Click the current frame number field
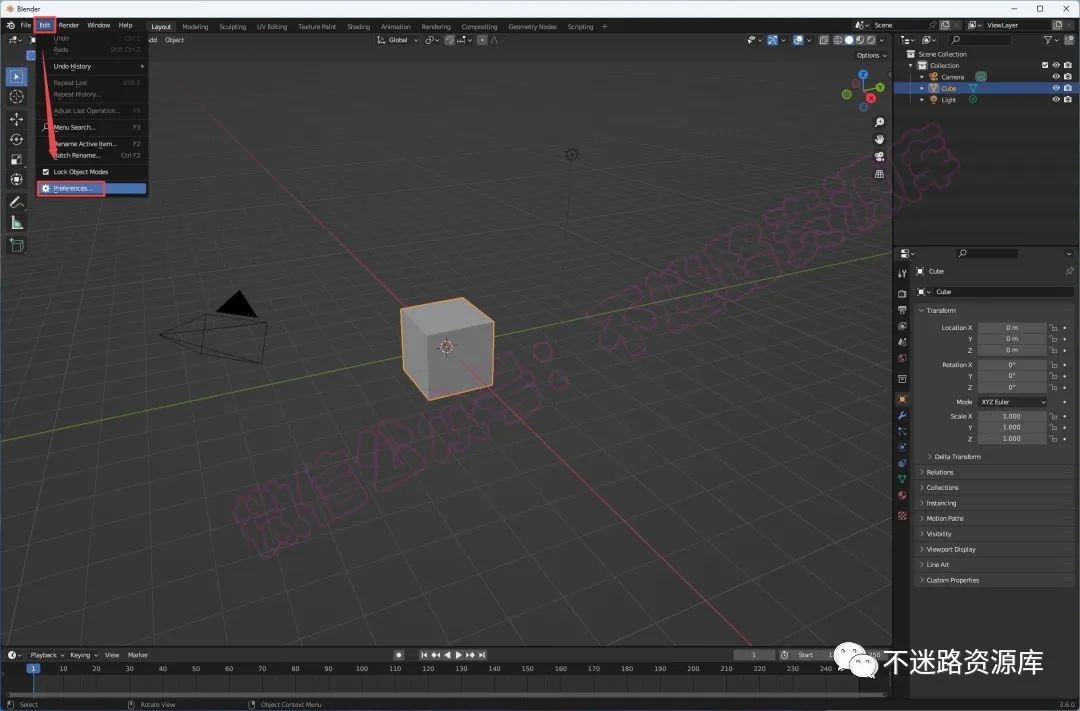Screen dimensions: 1080x711 (754, 655)
